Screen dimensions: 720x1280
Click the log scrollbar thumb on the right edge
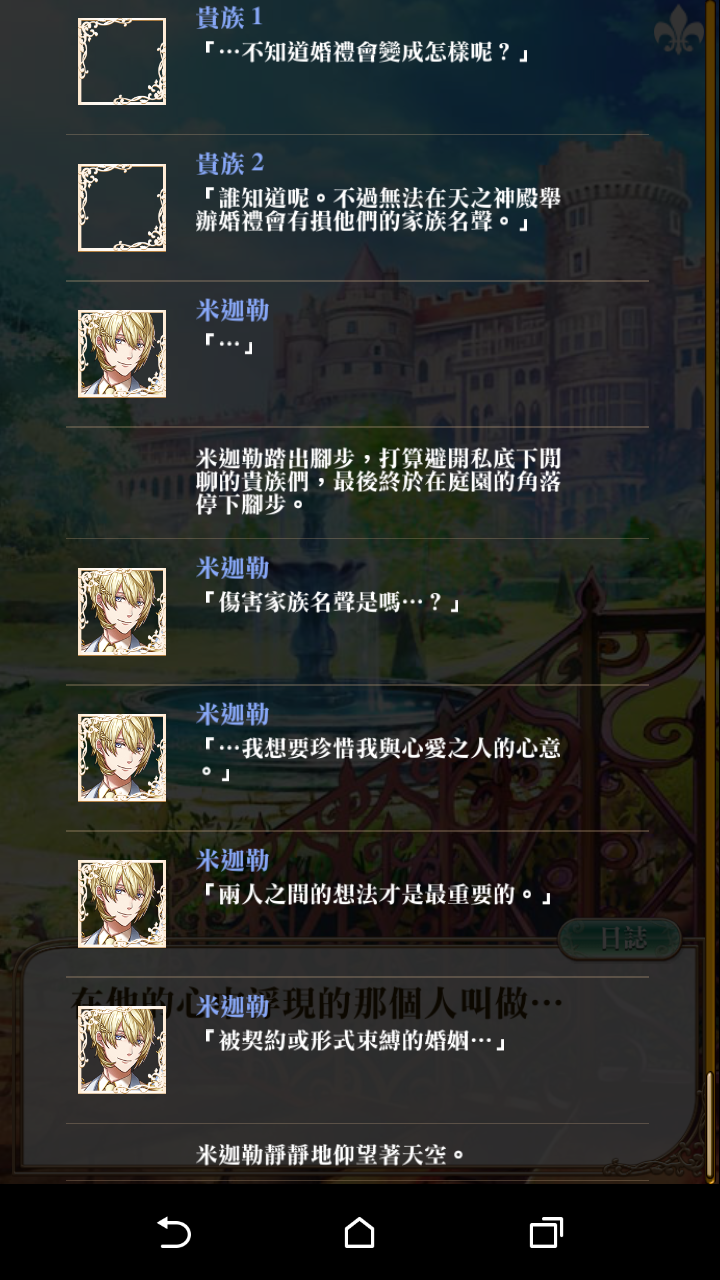[x=711, y=1125]
